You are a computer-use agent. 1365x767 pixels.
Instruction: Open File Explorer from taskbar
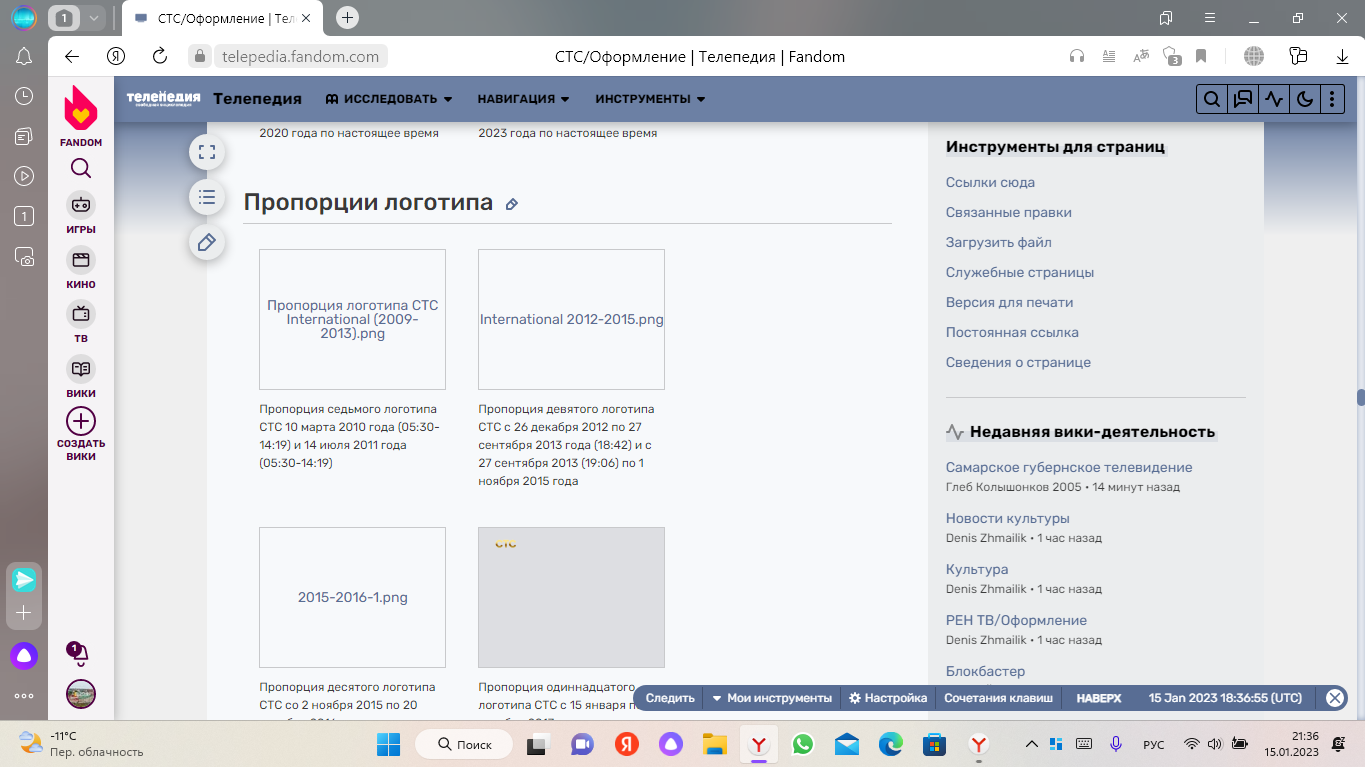click(x=714, y=744)
